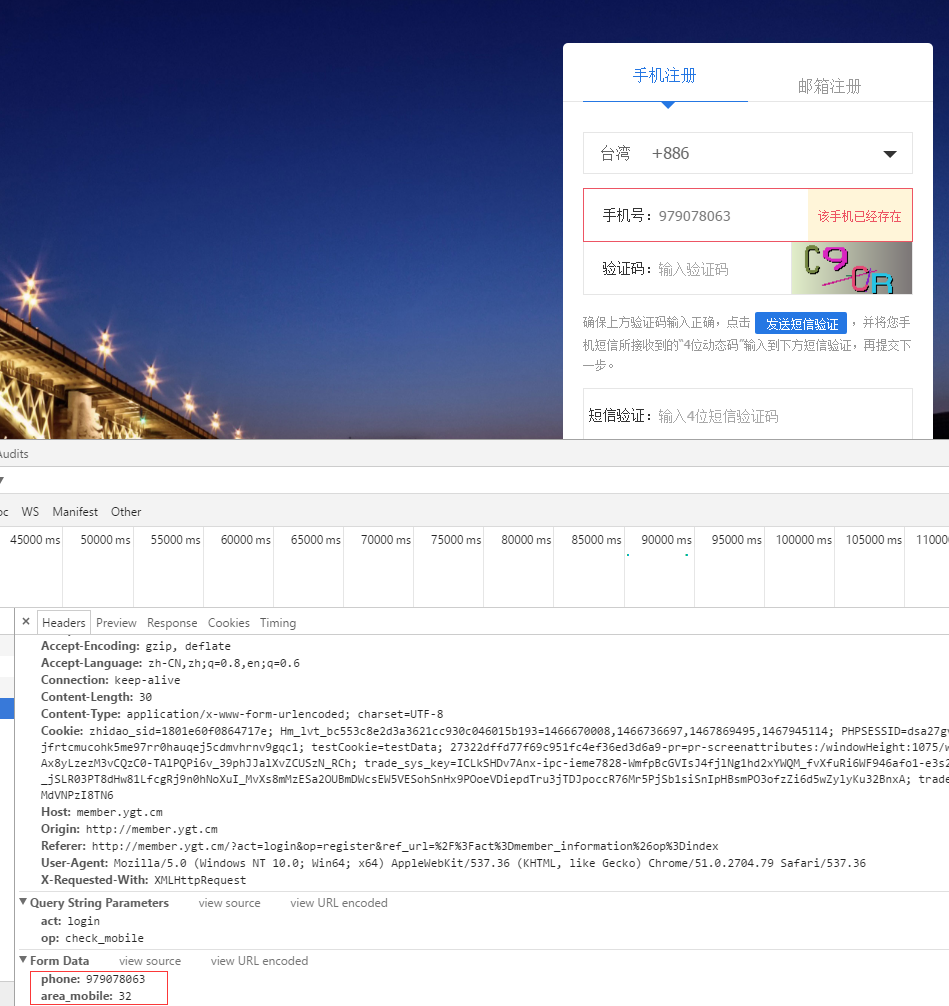
Task: Refresh the captcha image
Action: (x=851, y=268)
